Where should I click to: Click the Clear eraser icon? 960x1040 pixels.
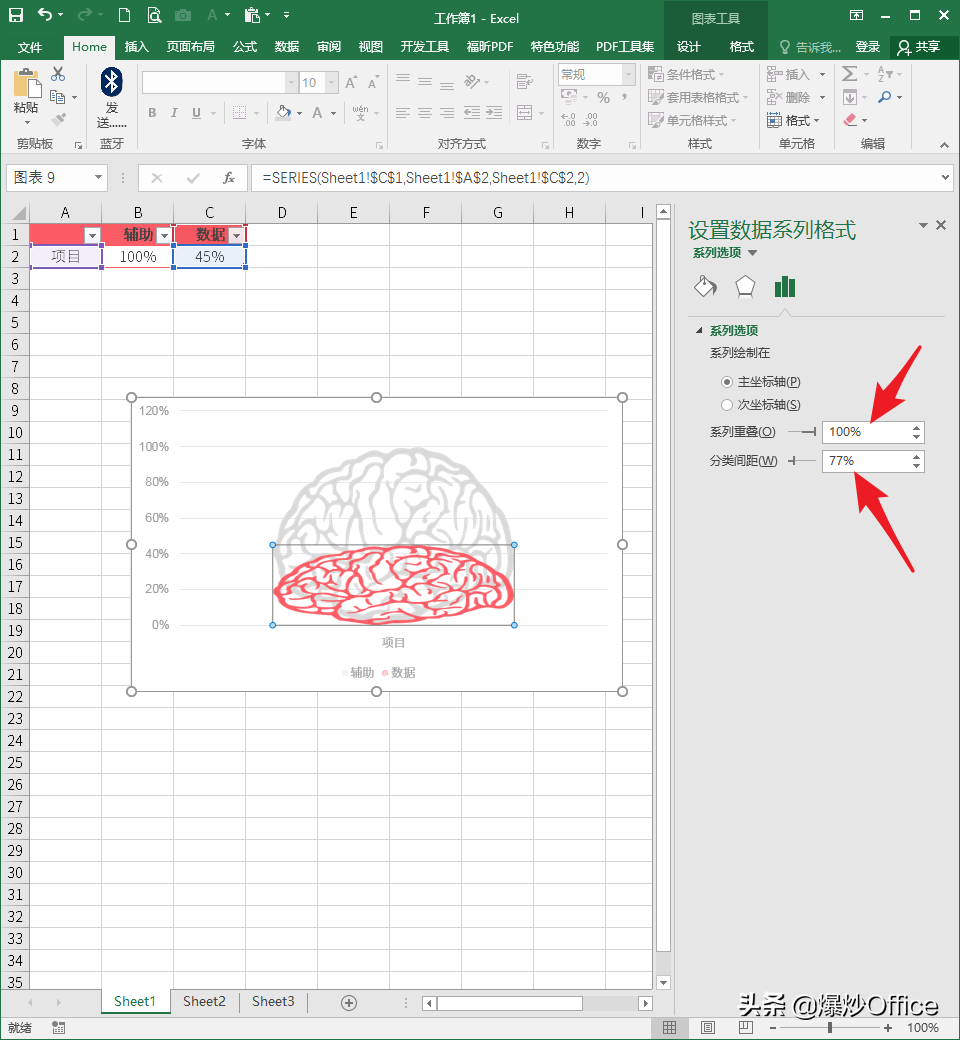tap(850, 120)
